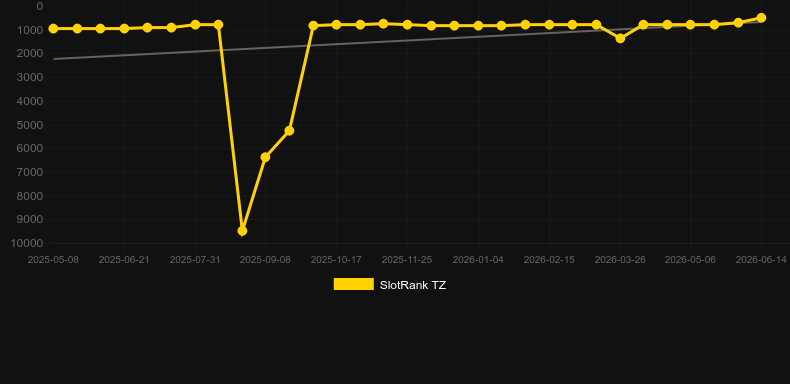Select the first data point at 2025-05-08
790x384 pixels.
53,29
